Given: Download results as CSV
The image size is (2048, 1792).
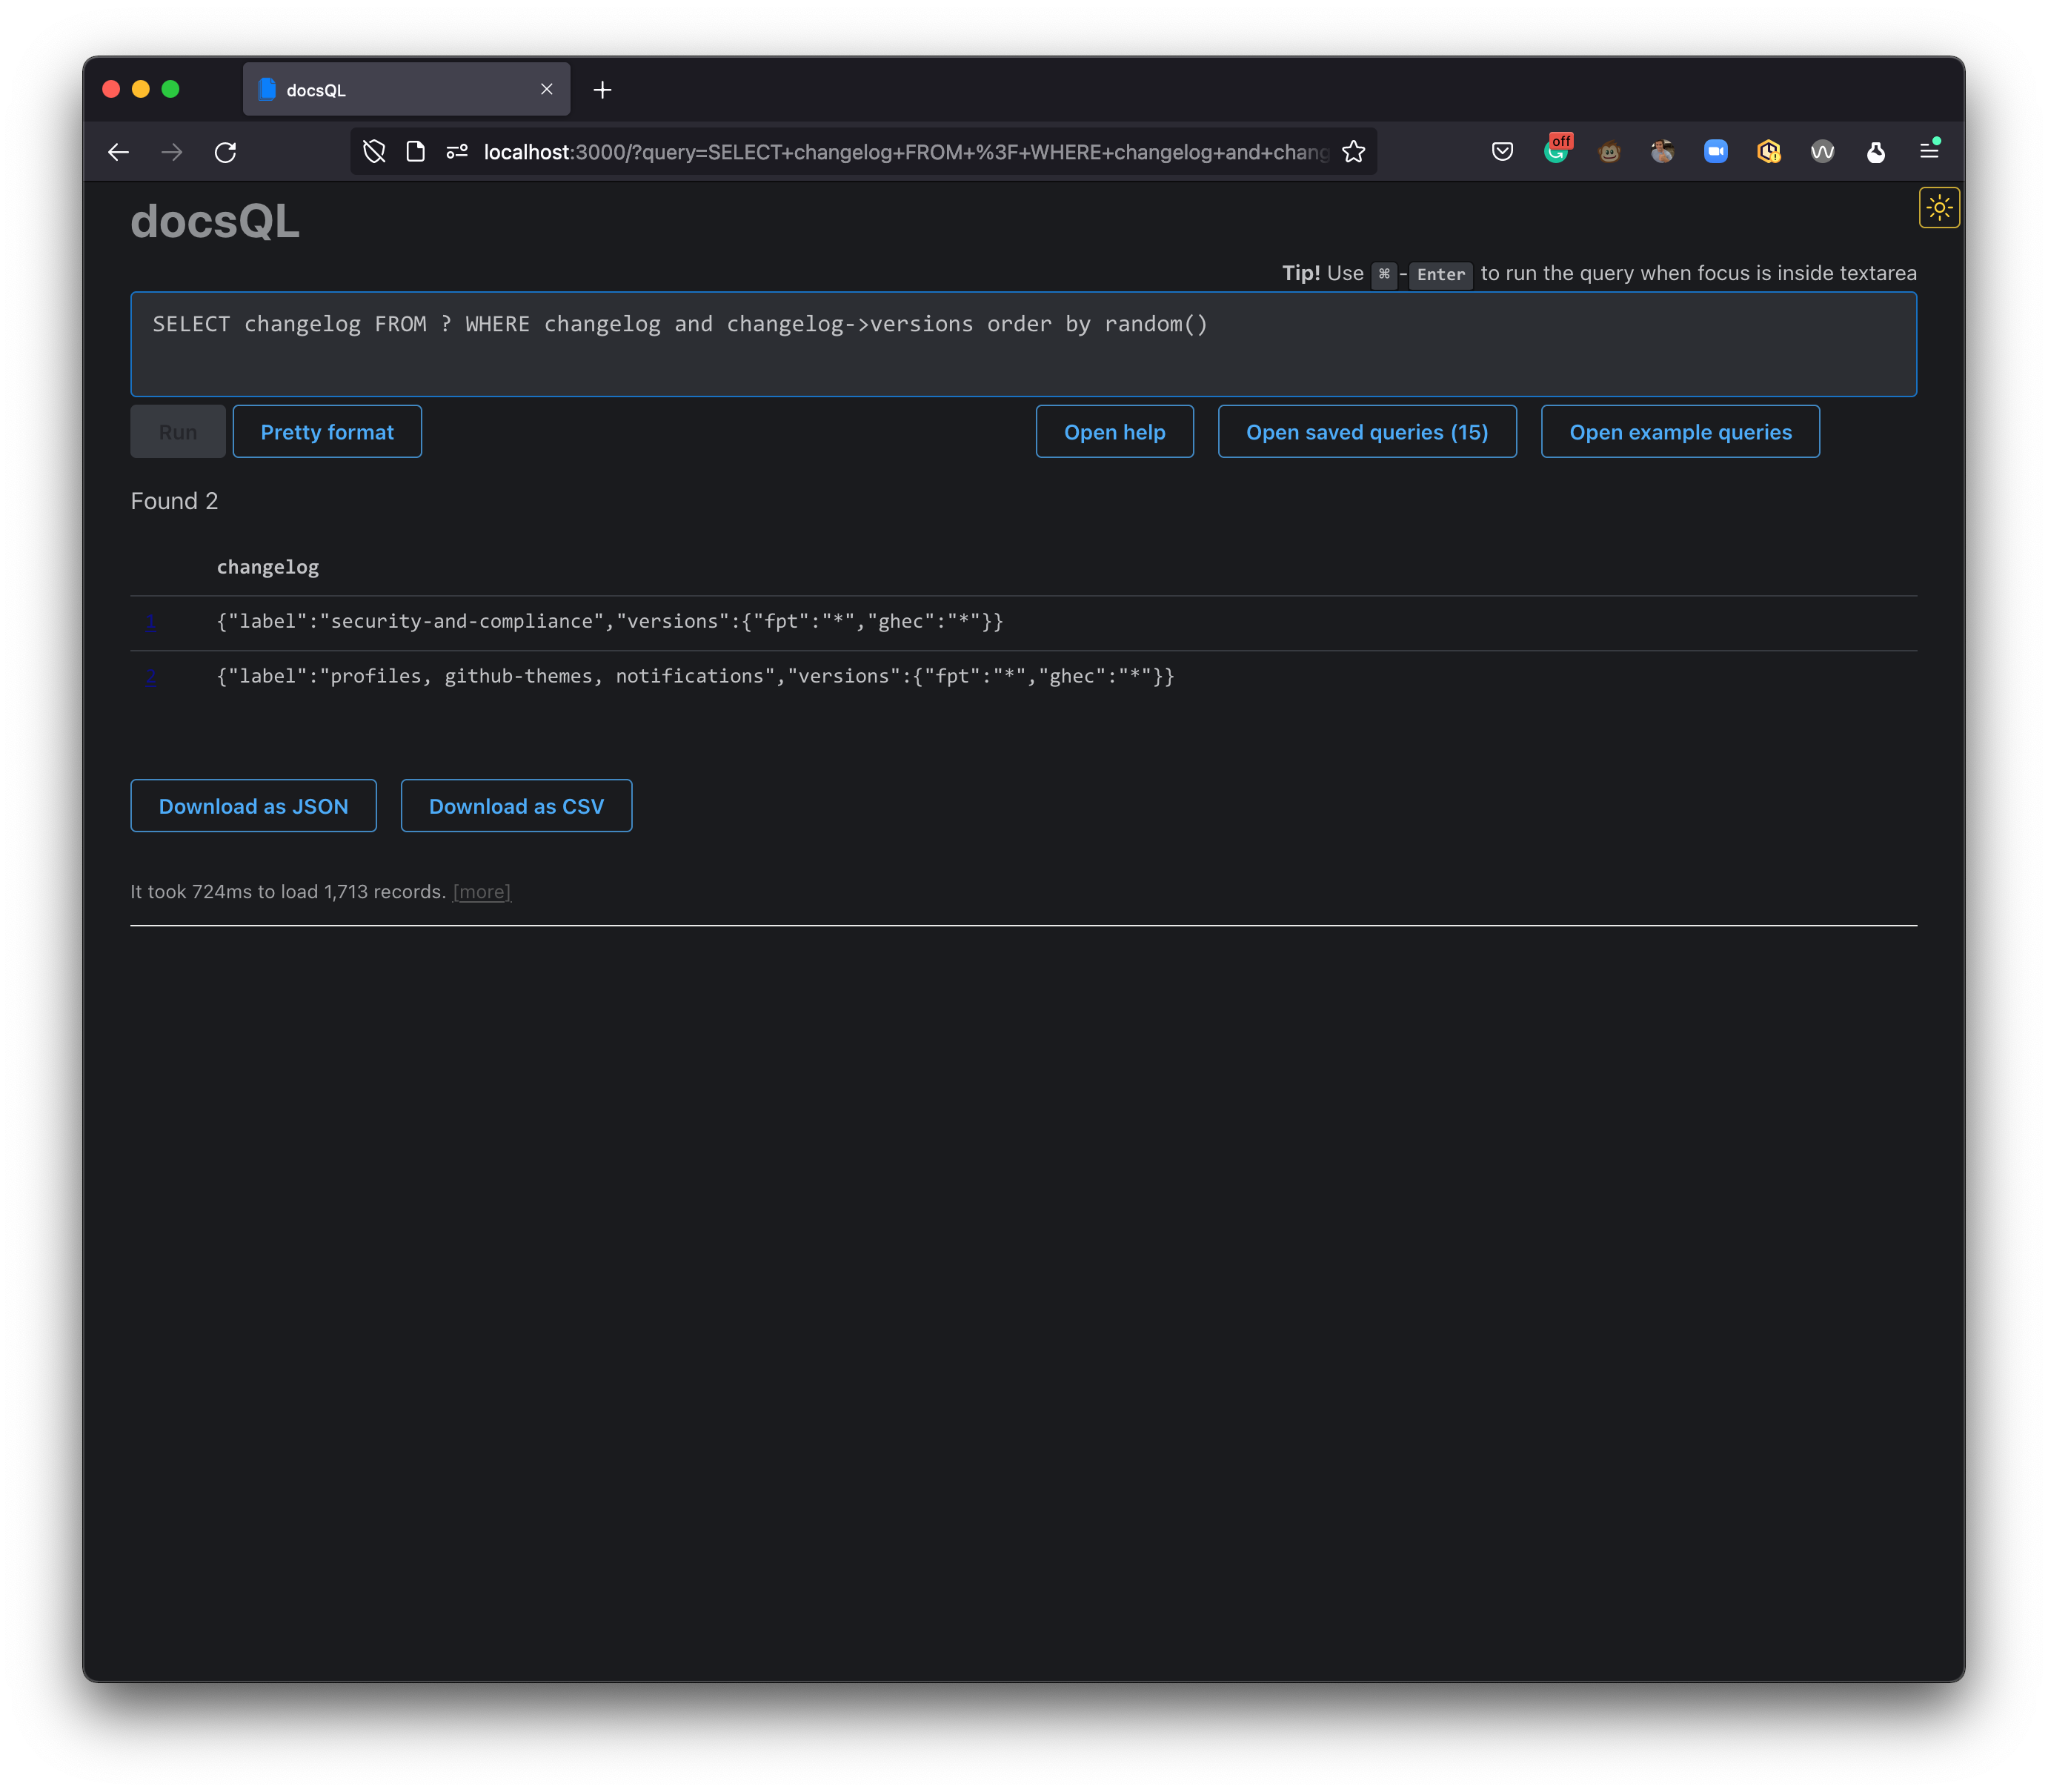Looking at the screenshot, I should (516, 806).
